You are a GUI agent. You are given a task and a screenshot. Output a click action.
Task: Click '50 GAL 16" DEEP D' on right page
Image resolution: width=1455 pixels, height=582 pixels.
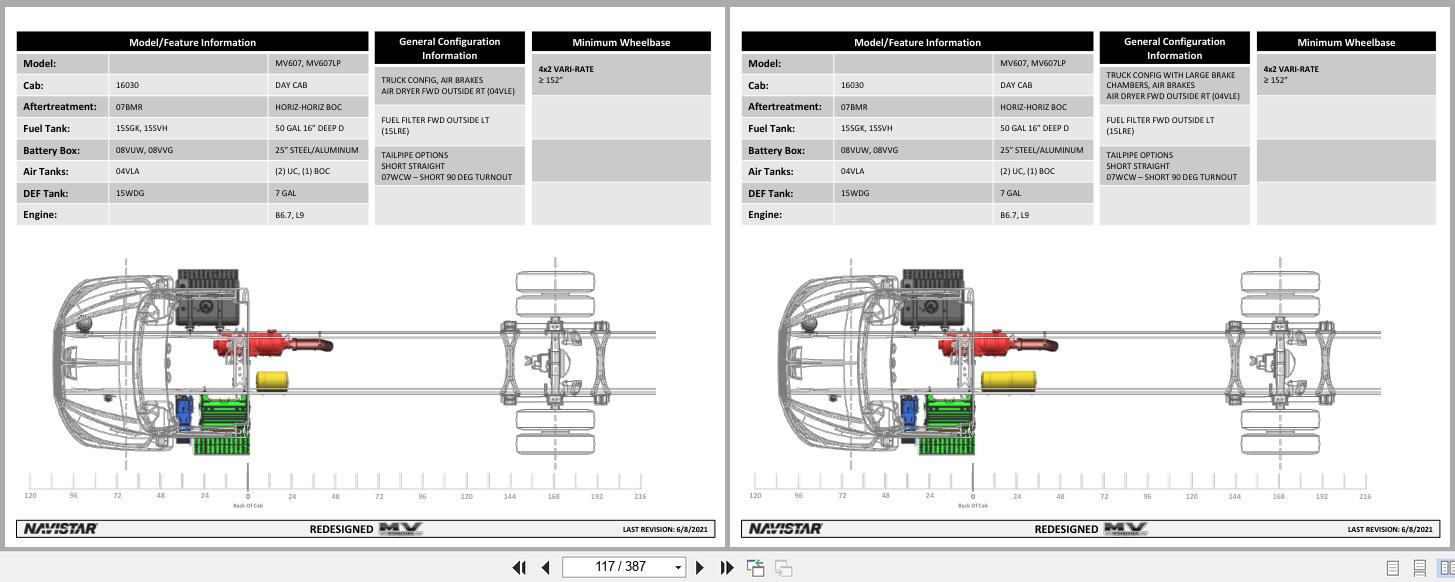point(1034,128)
